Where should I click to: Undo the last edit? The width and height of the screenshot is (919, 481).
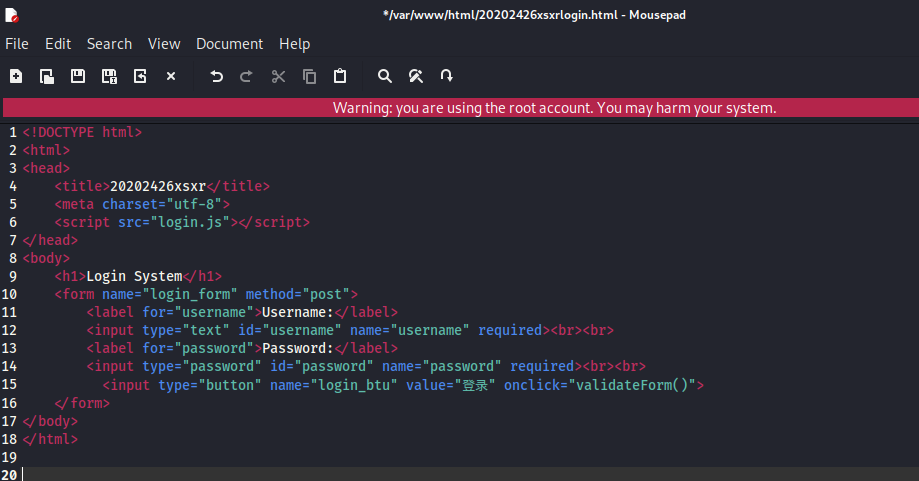216,76
